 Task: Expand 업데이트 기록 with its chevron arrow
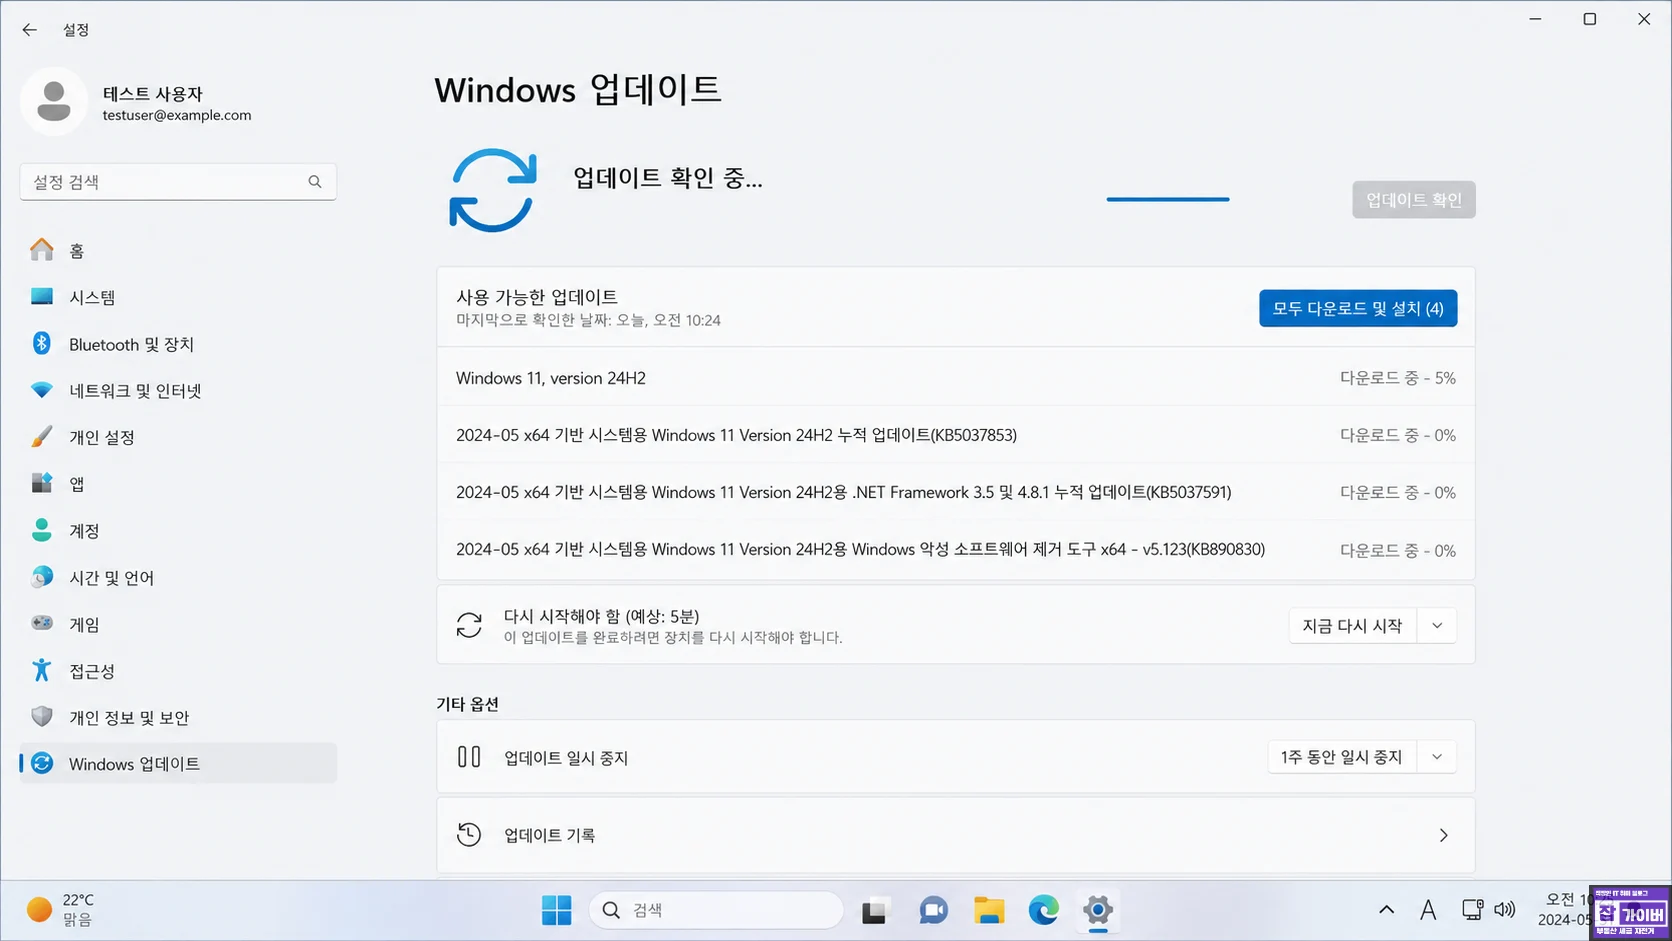point(1443,835)
